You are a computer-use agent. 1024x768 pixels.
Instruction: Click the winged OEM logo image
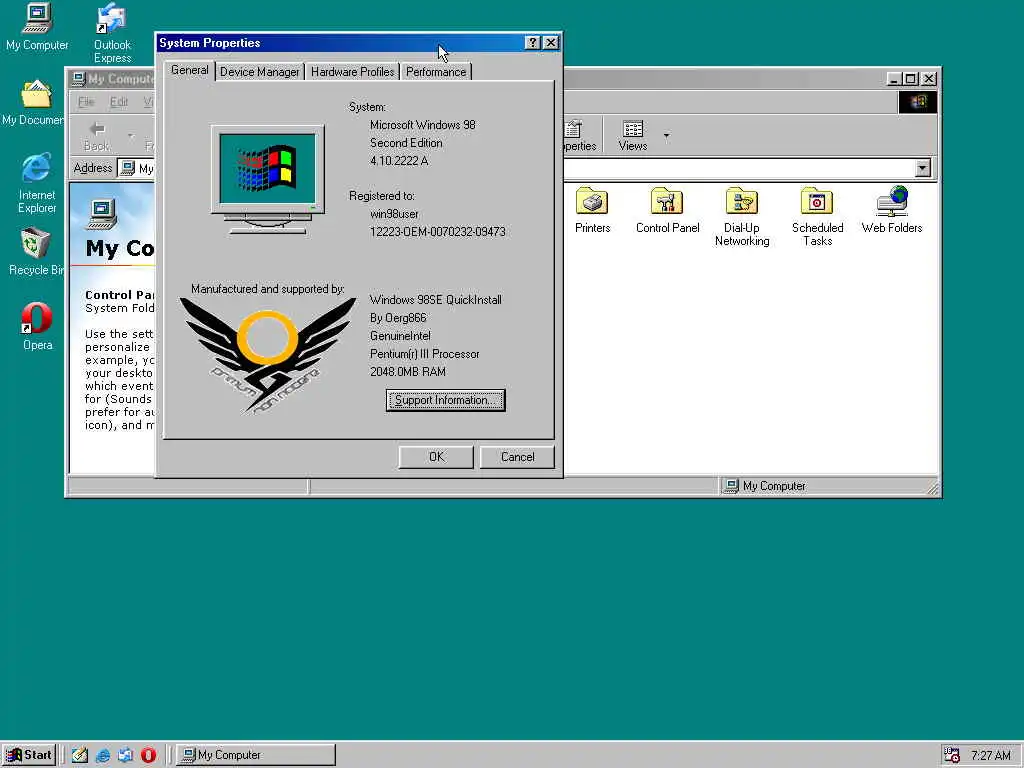tap(268, 355)
